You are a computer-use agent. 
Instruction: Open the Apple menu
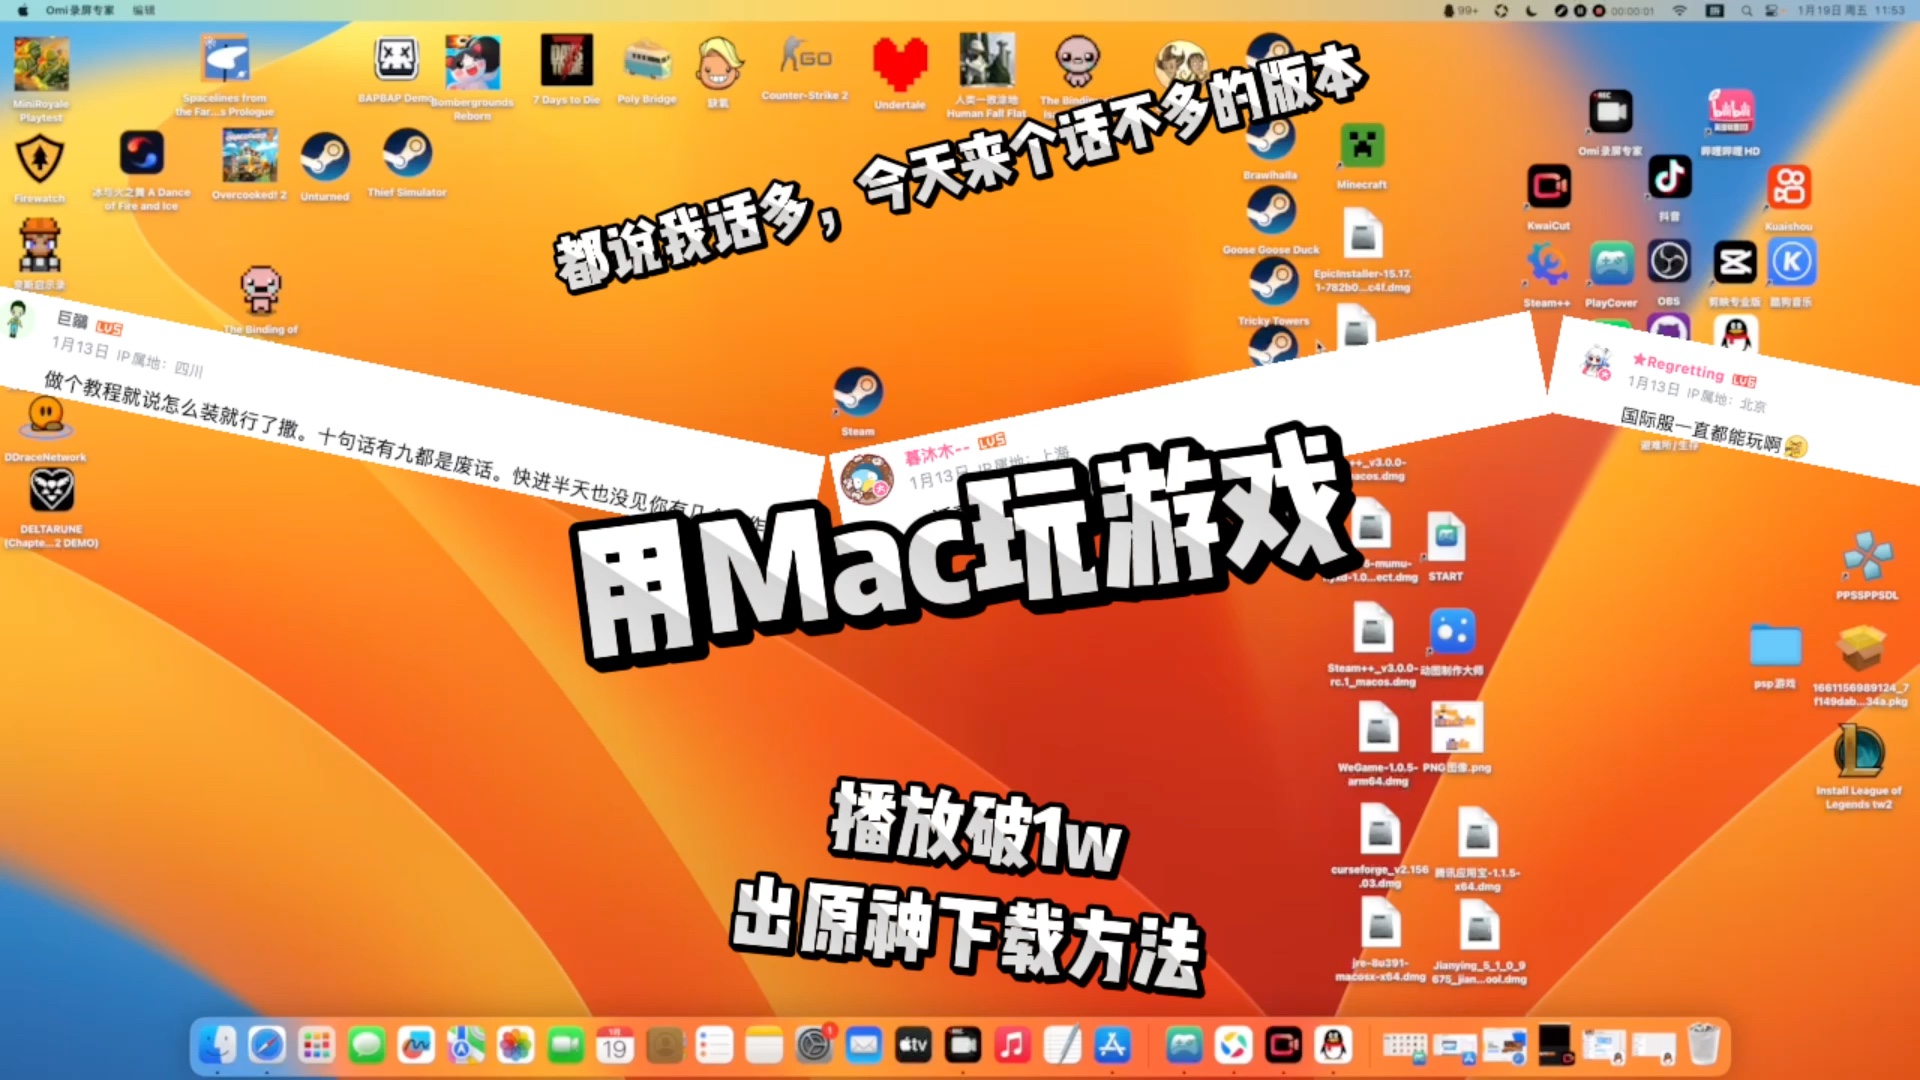(x=23, y=10)
